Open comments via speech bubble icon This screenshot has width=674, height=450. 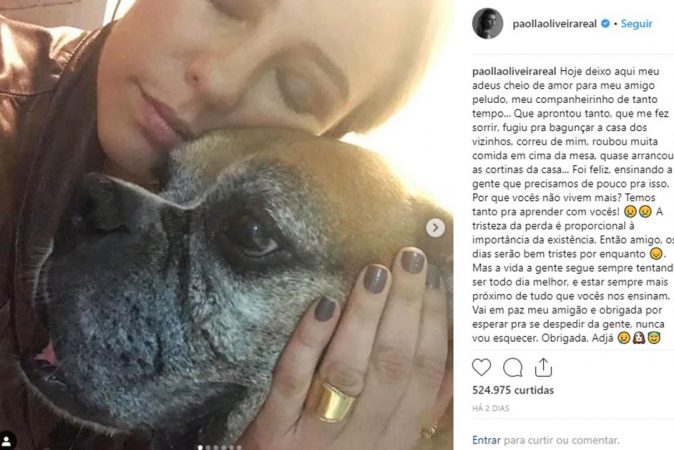tap(512, 367)
